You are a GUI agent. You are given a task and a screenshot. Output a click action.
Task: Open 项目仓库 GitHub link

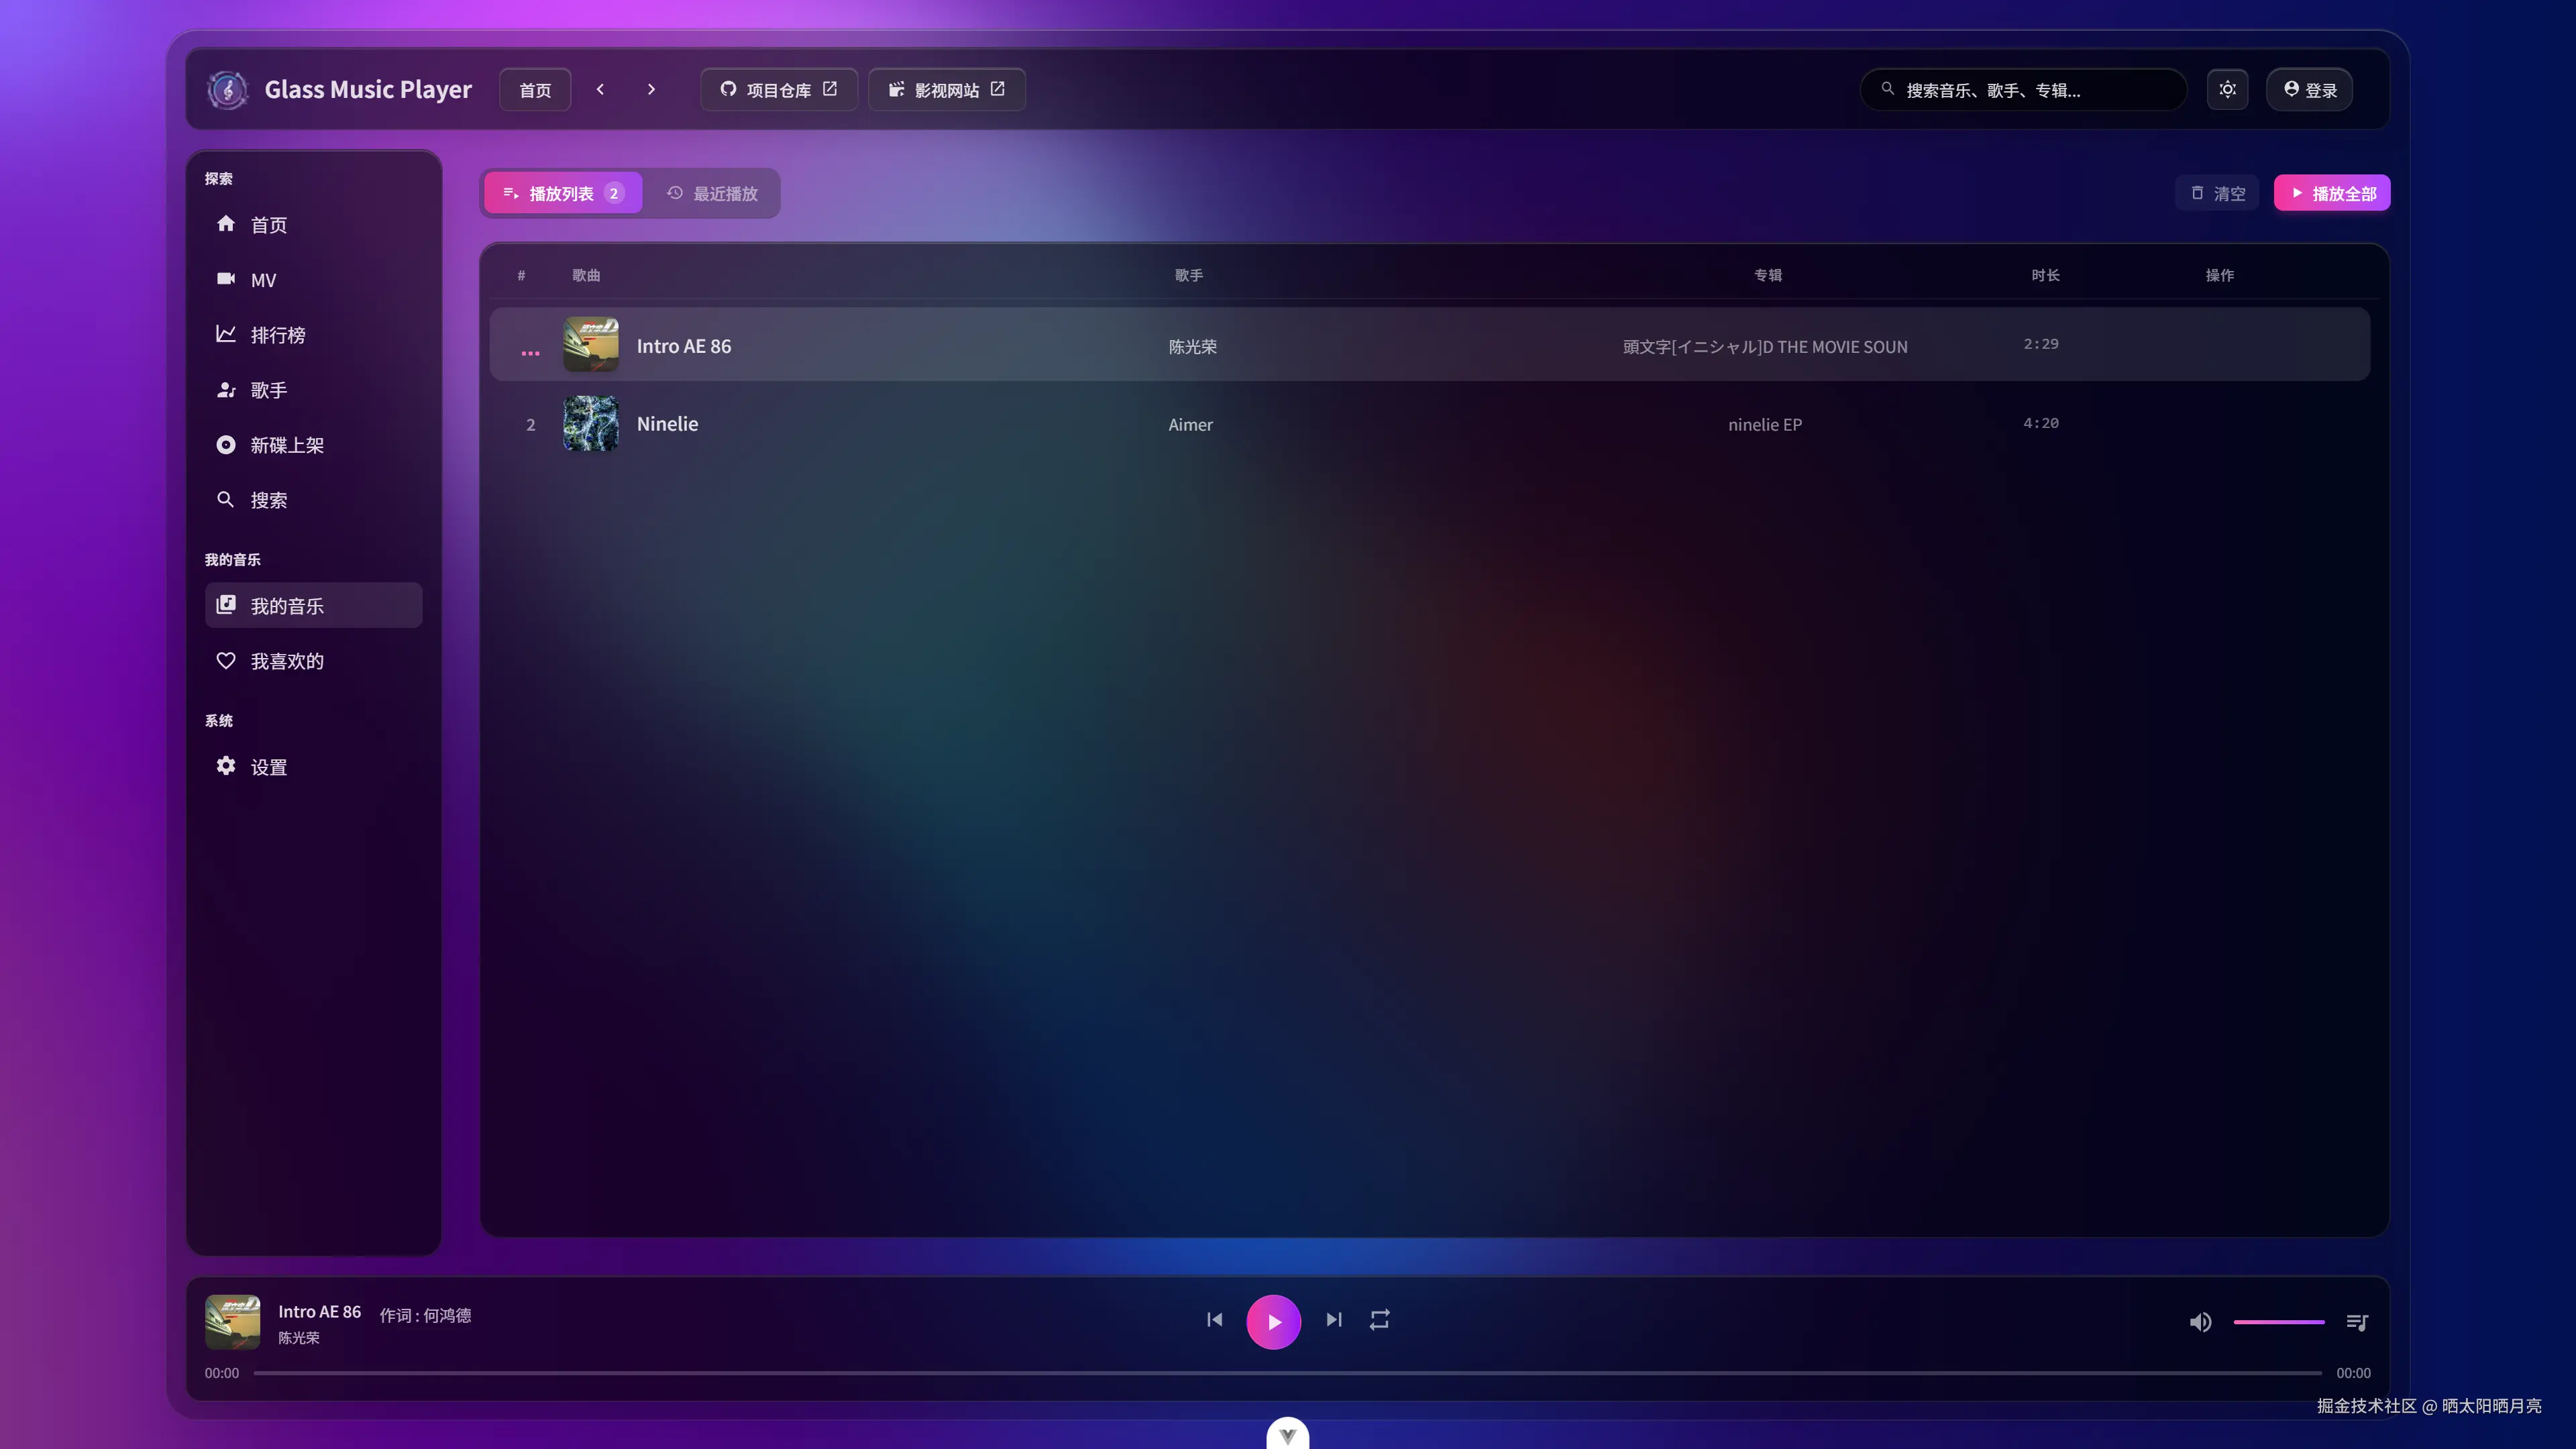pos(778,90)
